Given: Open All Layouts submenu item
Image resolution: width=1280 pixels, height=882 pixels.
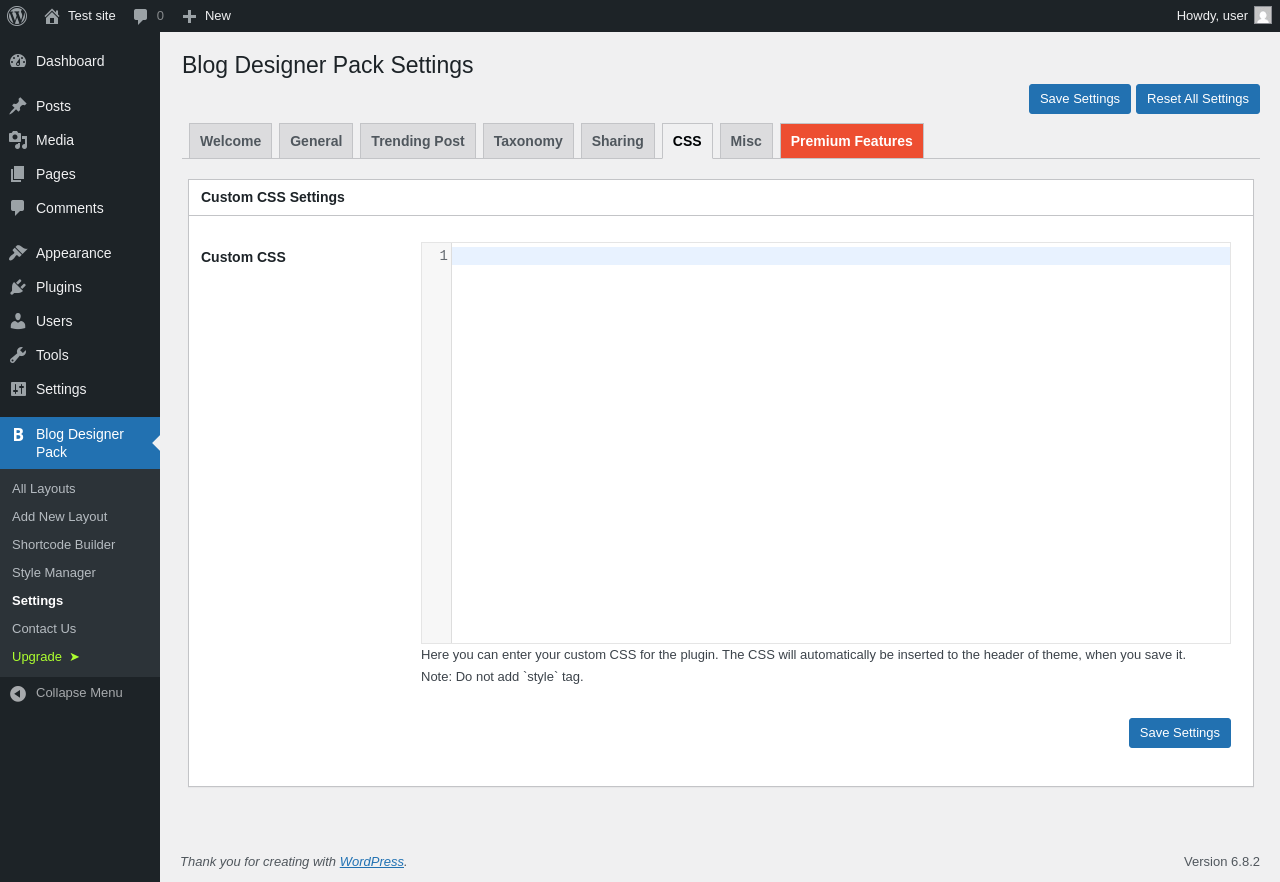Looking at the screenshot, I should [44, 489].
